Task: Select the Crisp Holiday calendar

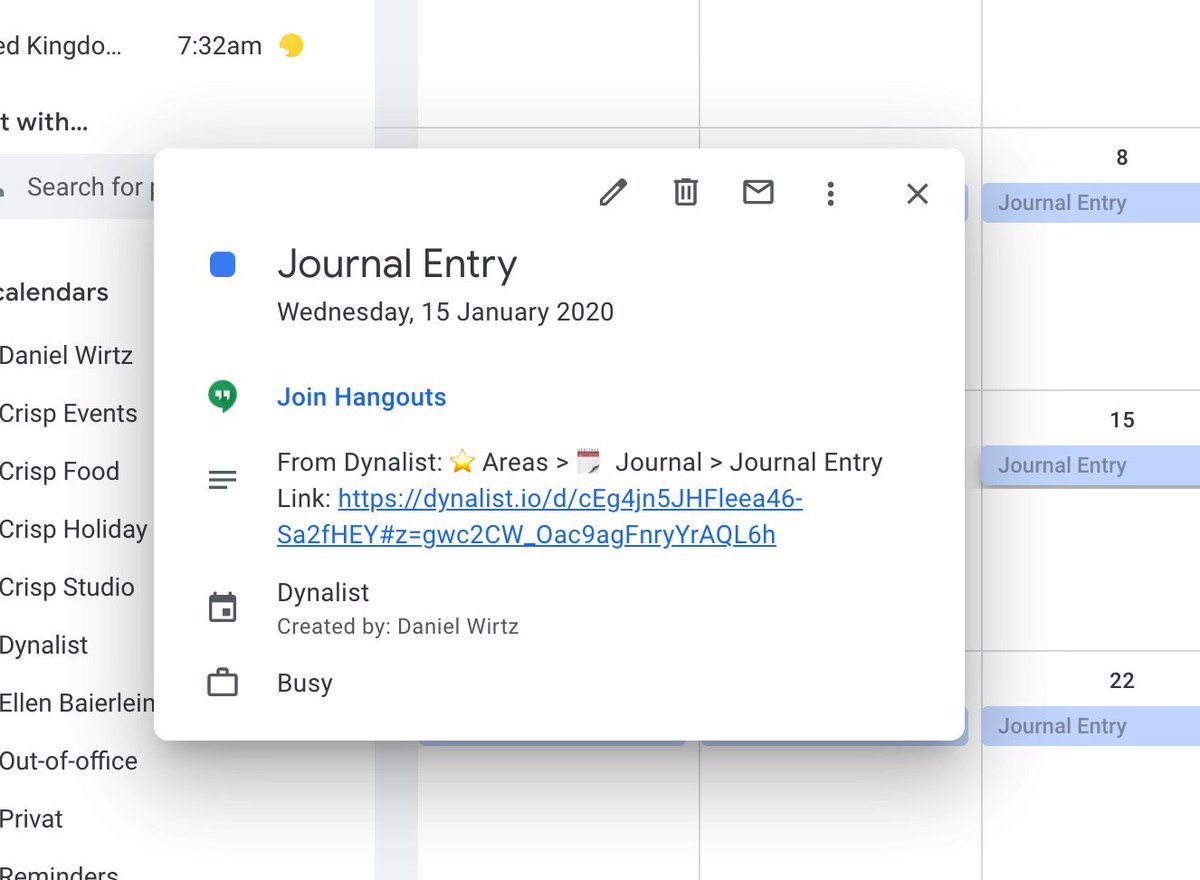Action: [x=73, y=529]
